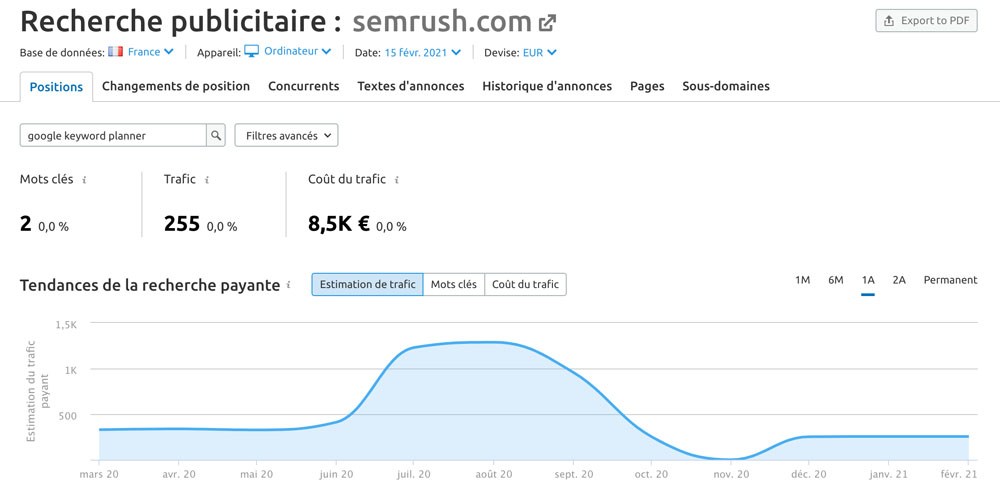Export report to PDF

[x=926, y=21]
